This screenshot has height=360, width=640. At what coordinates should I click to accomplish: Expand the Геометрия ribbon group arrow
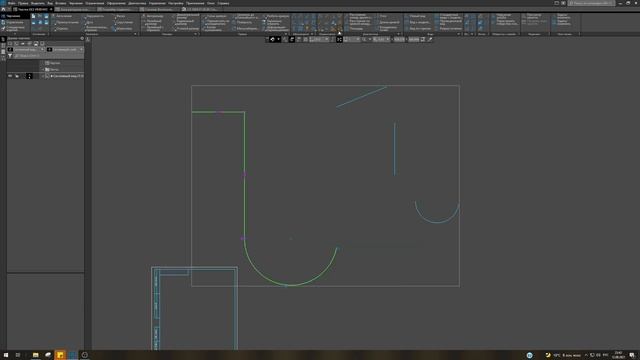(135, 34)
